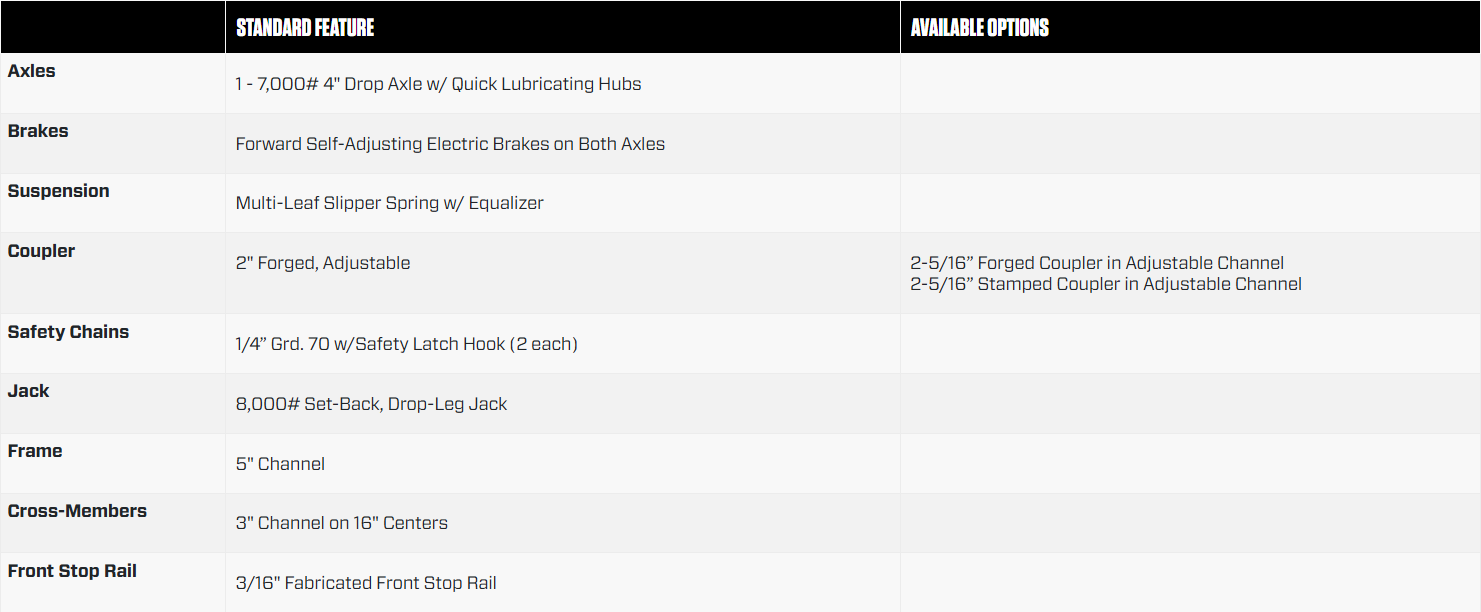Click the 8,000# Set-Back Drop-Leg Jack text
This screenshot has width=1481, height=612.
pyautogui.click(x=371, y=404)
